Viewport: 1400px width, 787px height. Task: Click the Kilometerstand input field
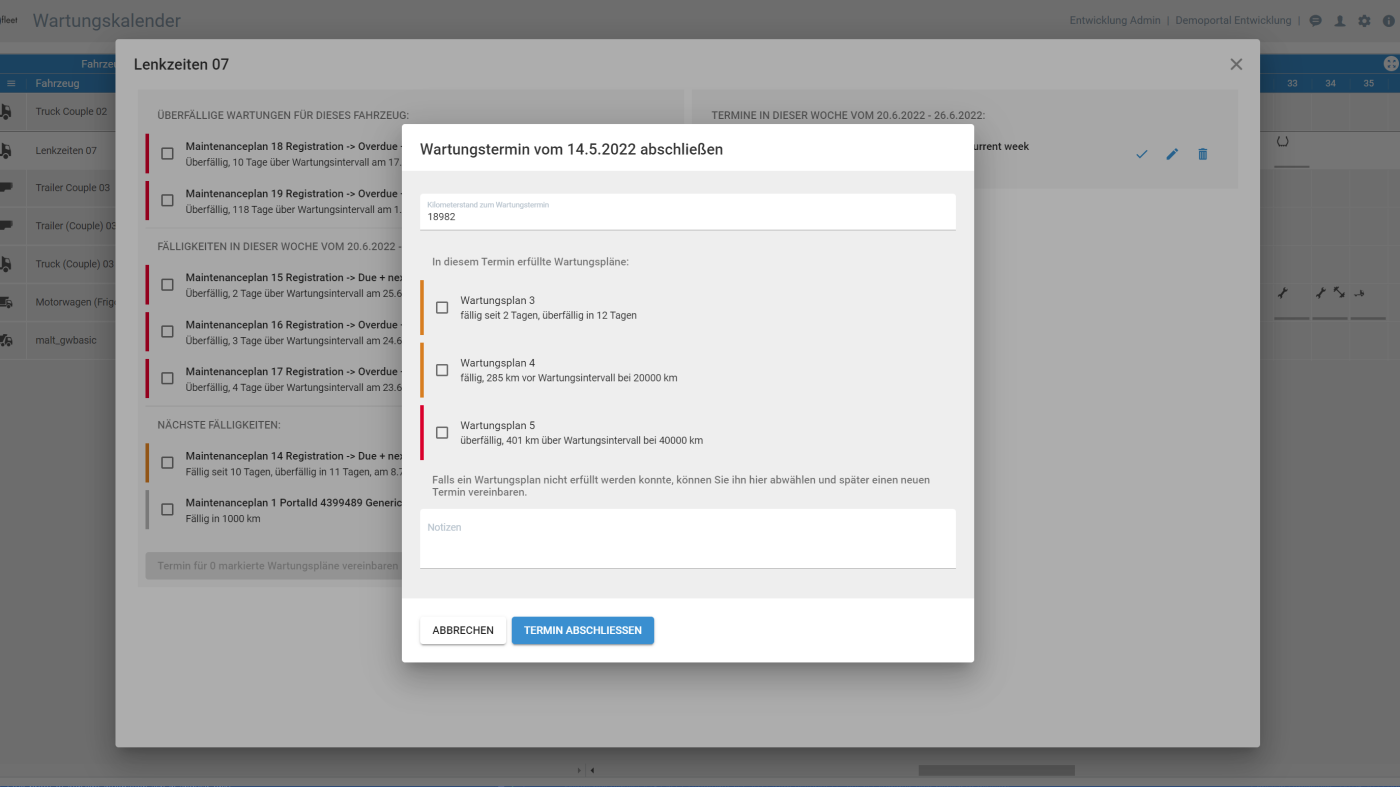coord(687,216)
